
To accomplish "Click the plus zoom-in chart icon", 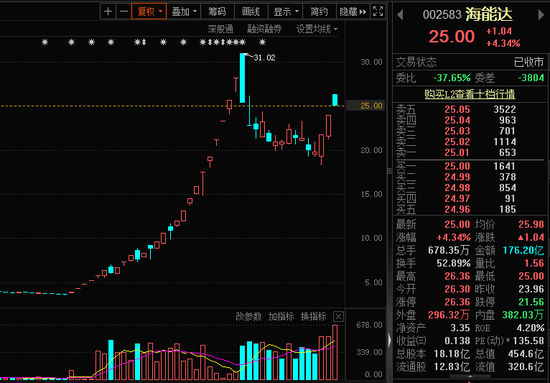I will pos(108,12).
